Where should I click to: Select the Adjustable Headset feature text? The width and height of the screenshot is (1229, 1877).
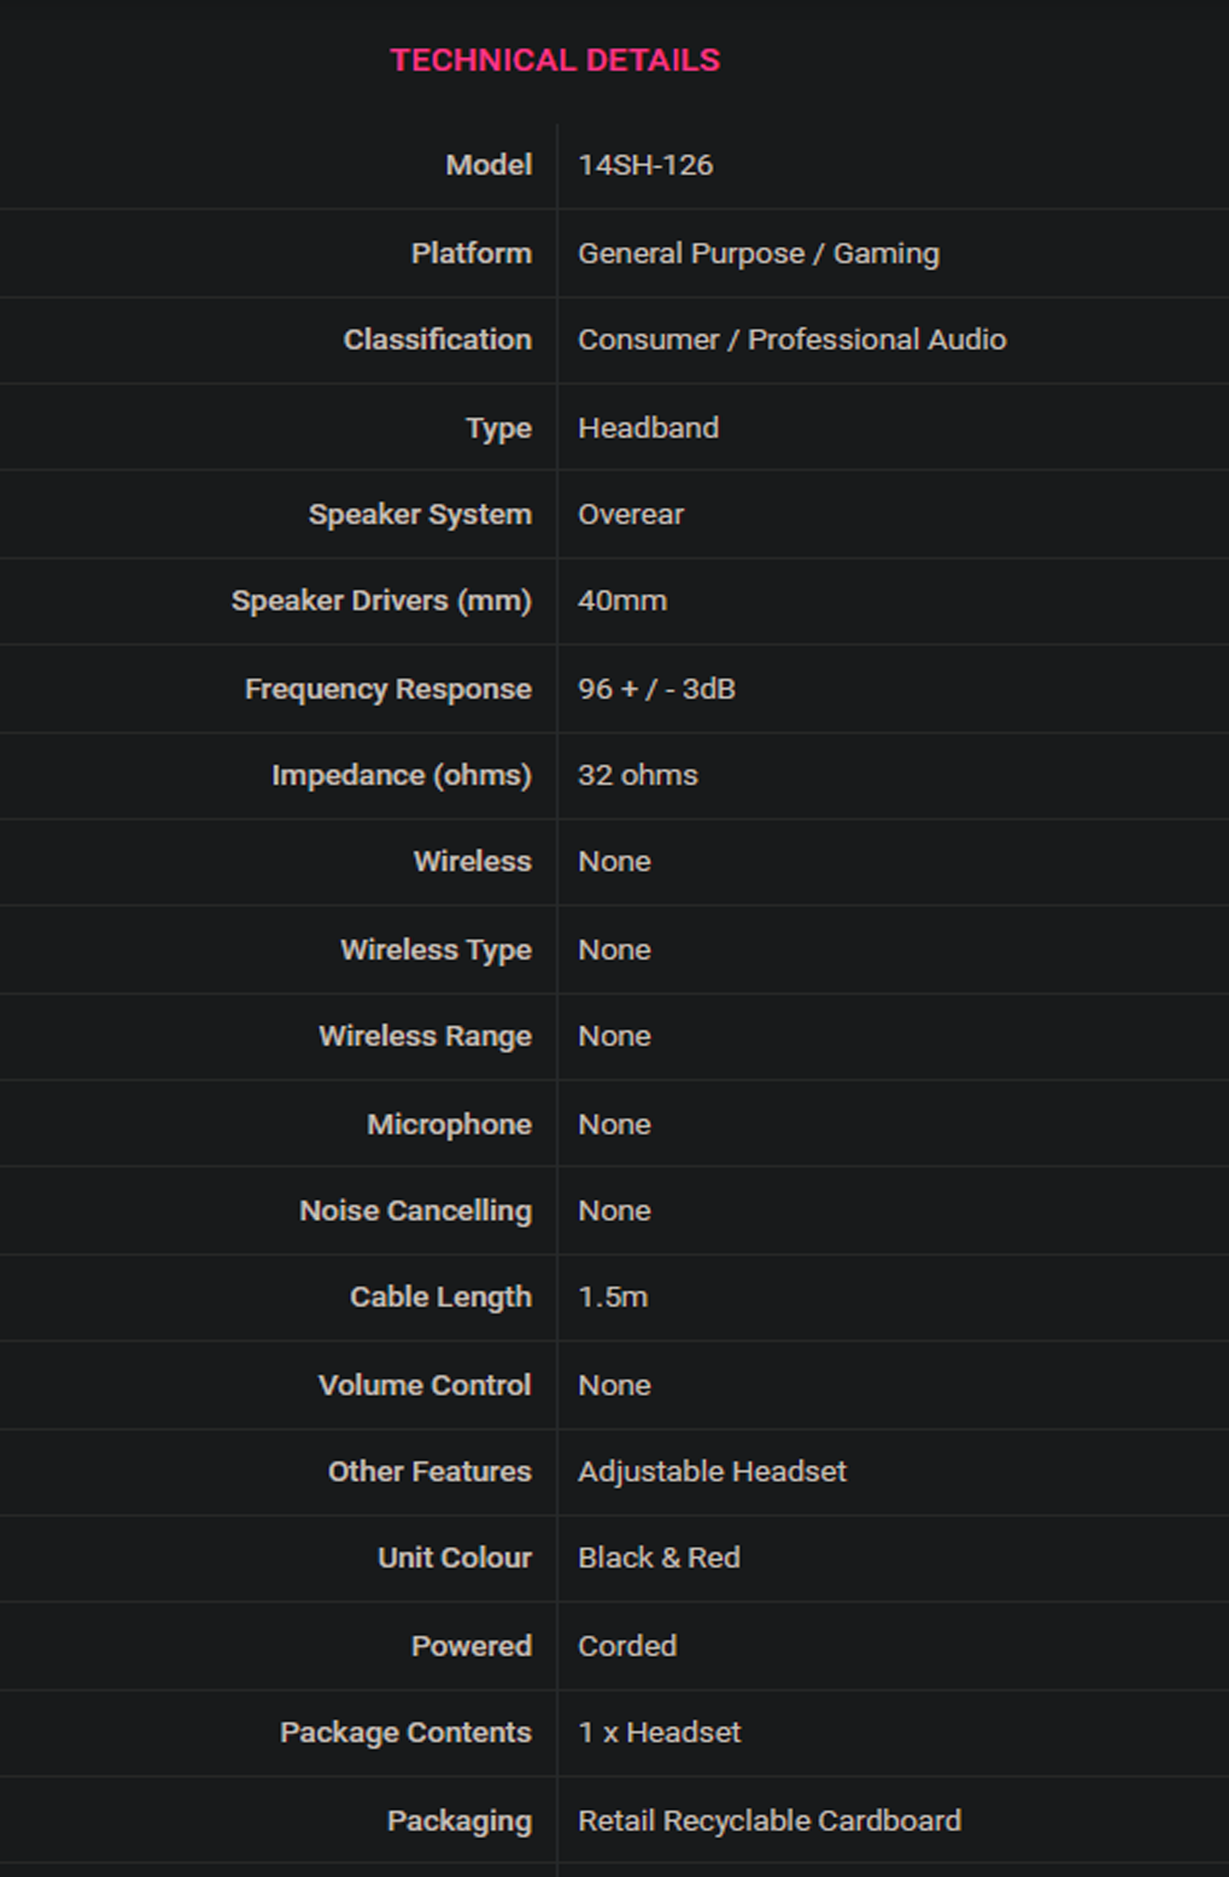pyautogui.click(x=712, y=1472)
